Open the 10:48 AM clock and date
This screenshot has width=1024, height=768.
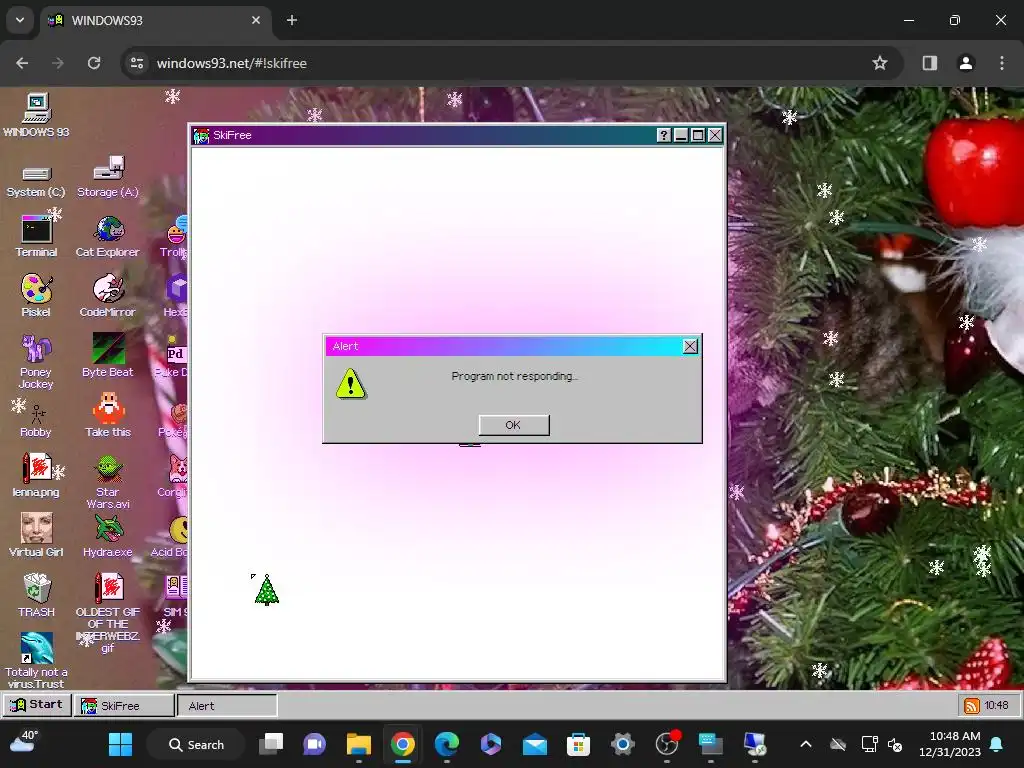click(950, 744)
